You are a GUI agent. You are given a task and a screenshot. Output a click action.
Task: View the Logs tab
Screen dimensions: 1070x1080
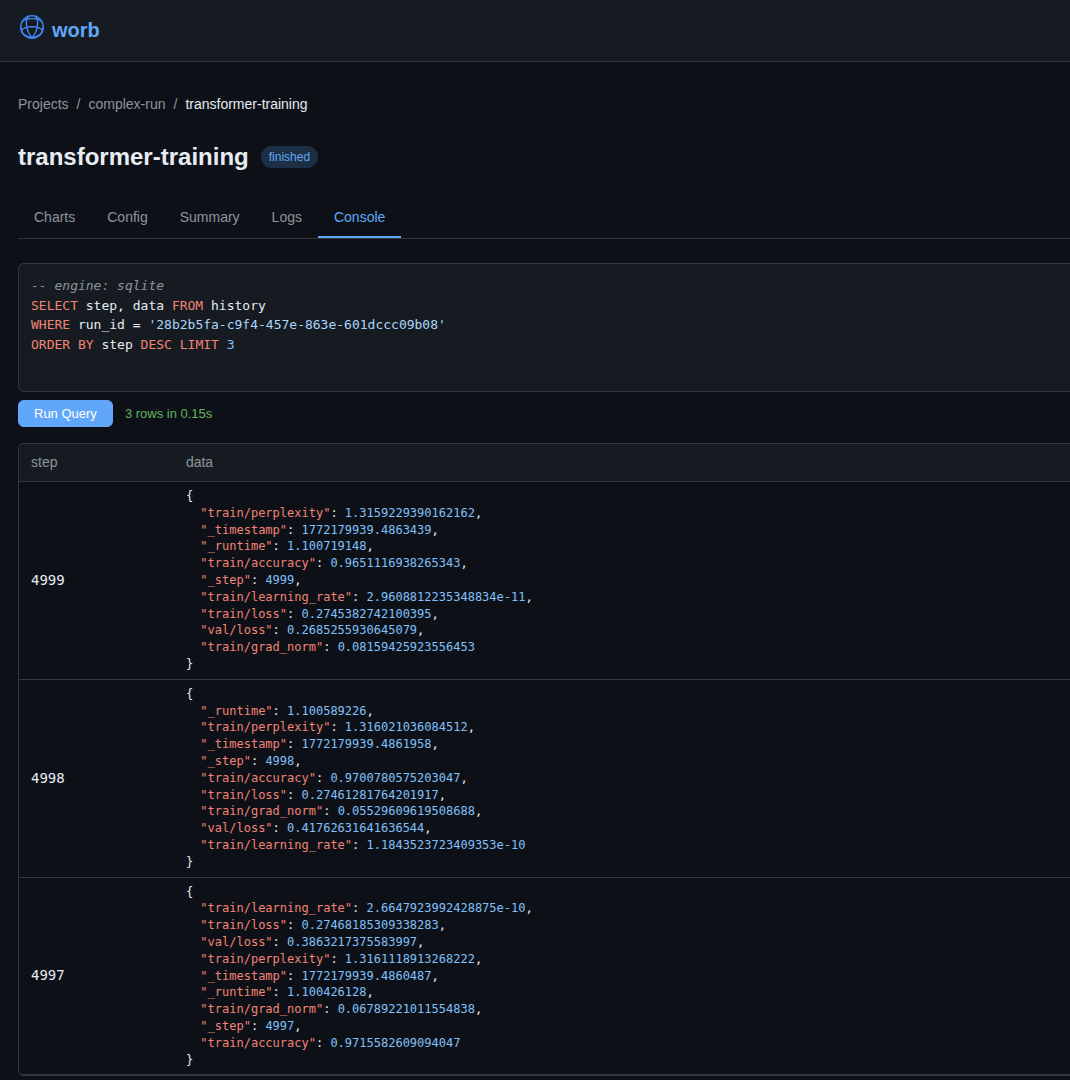tap(286, 217)
